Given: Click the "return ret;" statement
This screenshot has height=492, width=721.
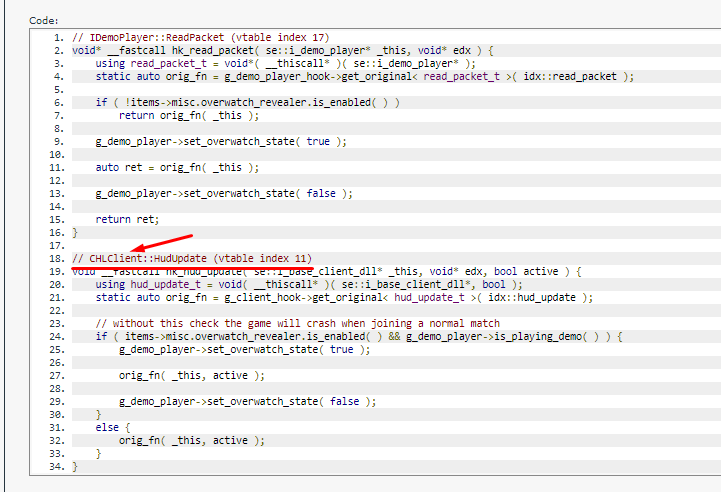Looking at the screenshot, I should (127, 219).
